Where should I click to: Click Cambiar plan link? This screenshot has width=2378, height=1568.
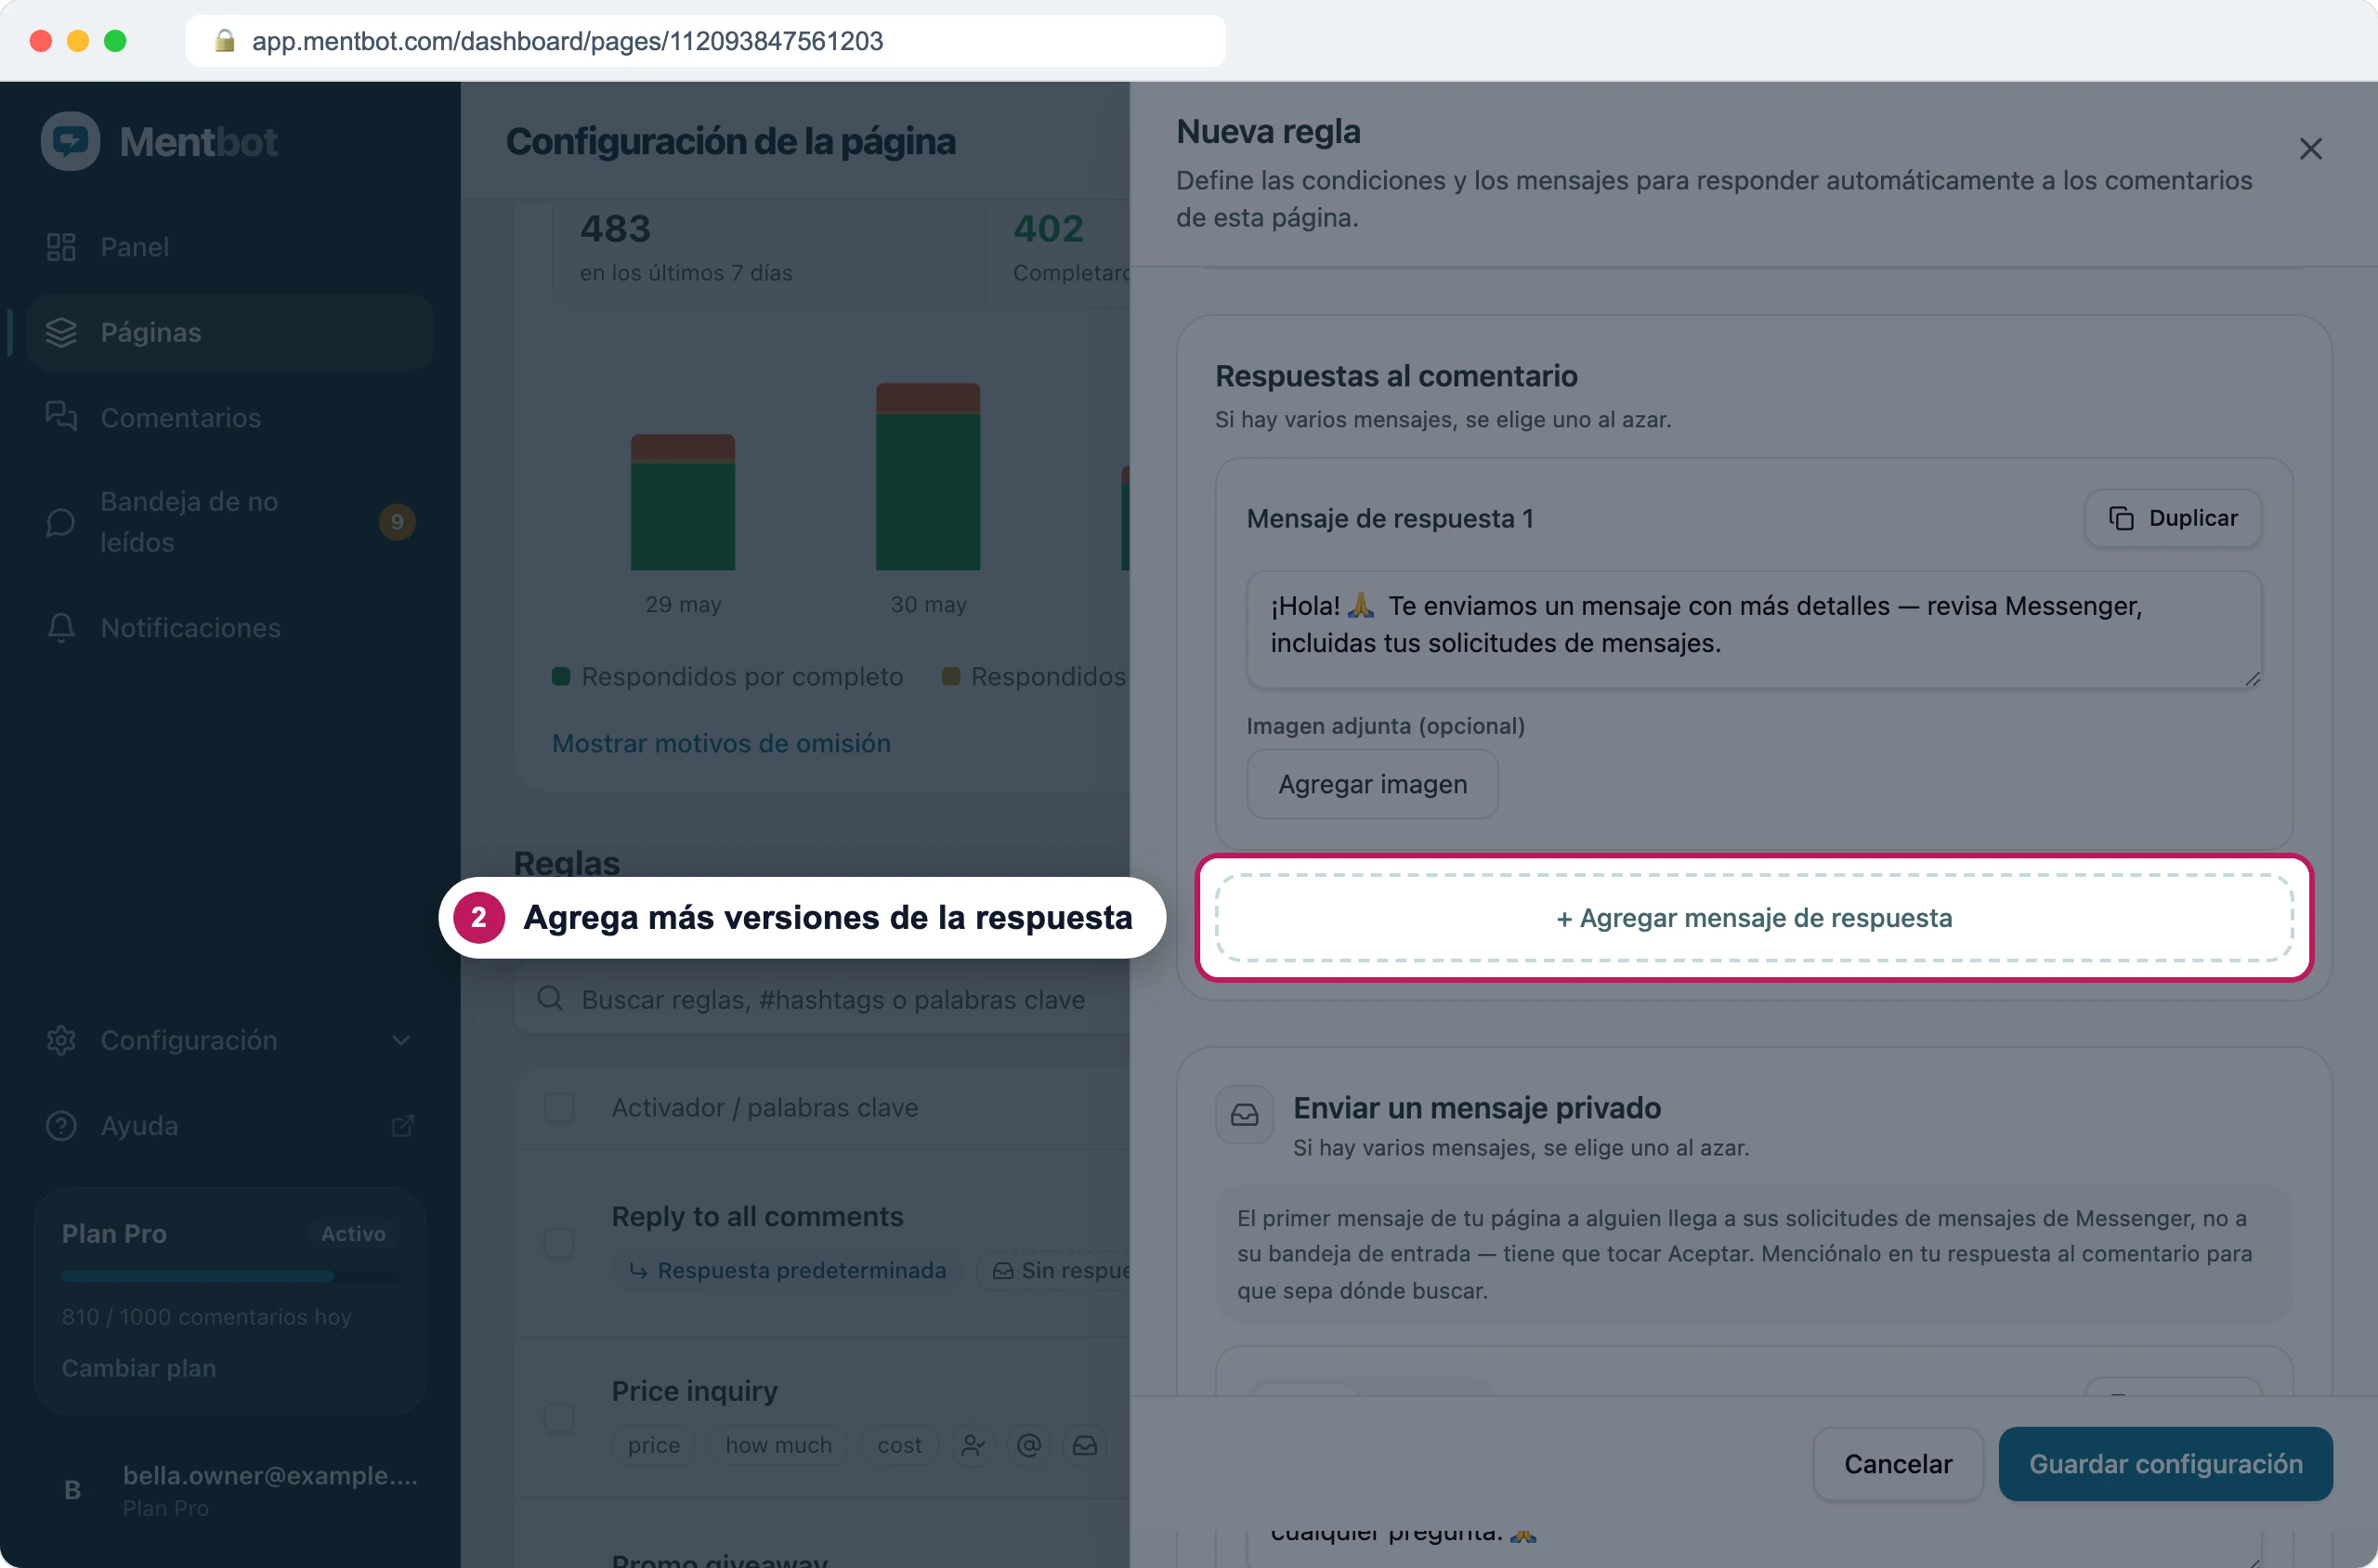[139, 1368]
